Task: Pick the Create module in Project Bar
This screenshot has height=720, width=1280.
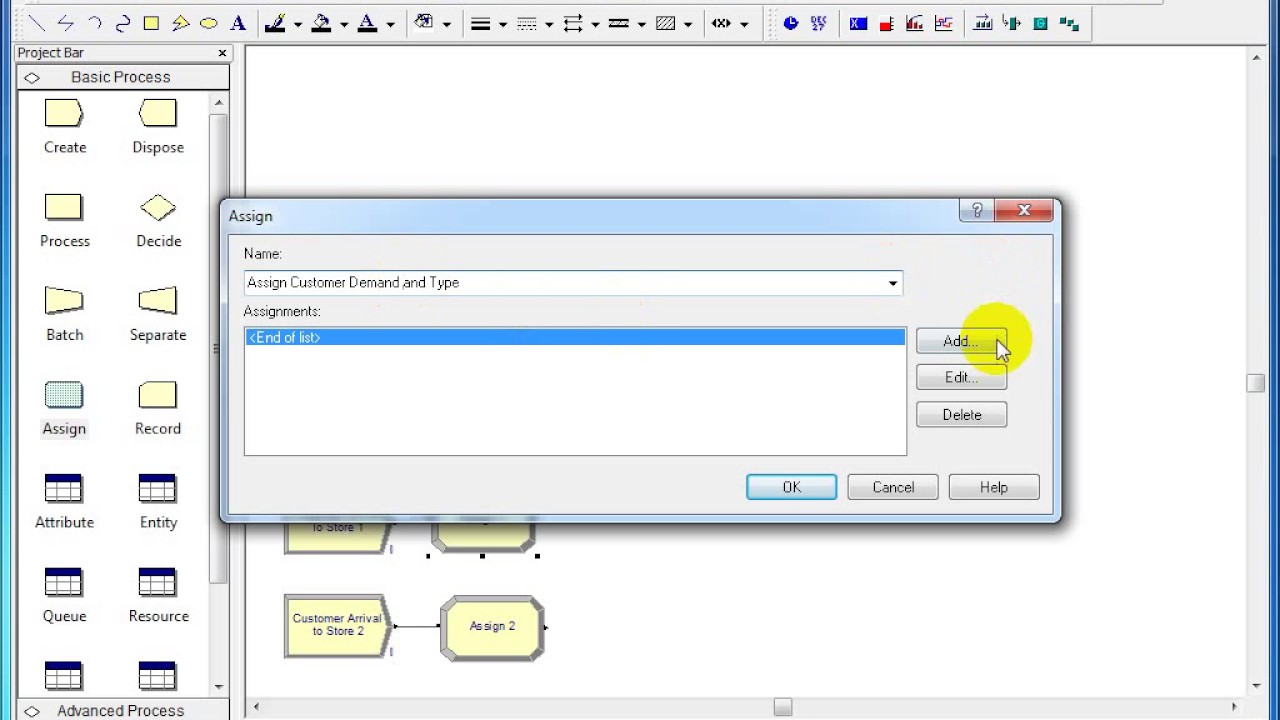Action: [x=64, y=127]
